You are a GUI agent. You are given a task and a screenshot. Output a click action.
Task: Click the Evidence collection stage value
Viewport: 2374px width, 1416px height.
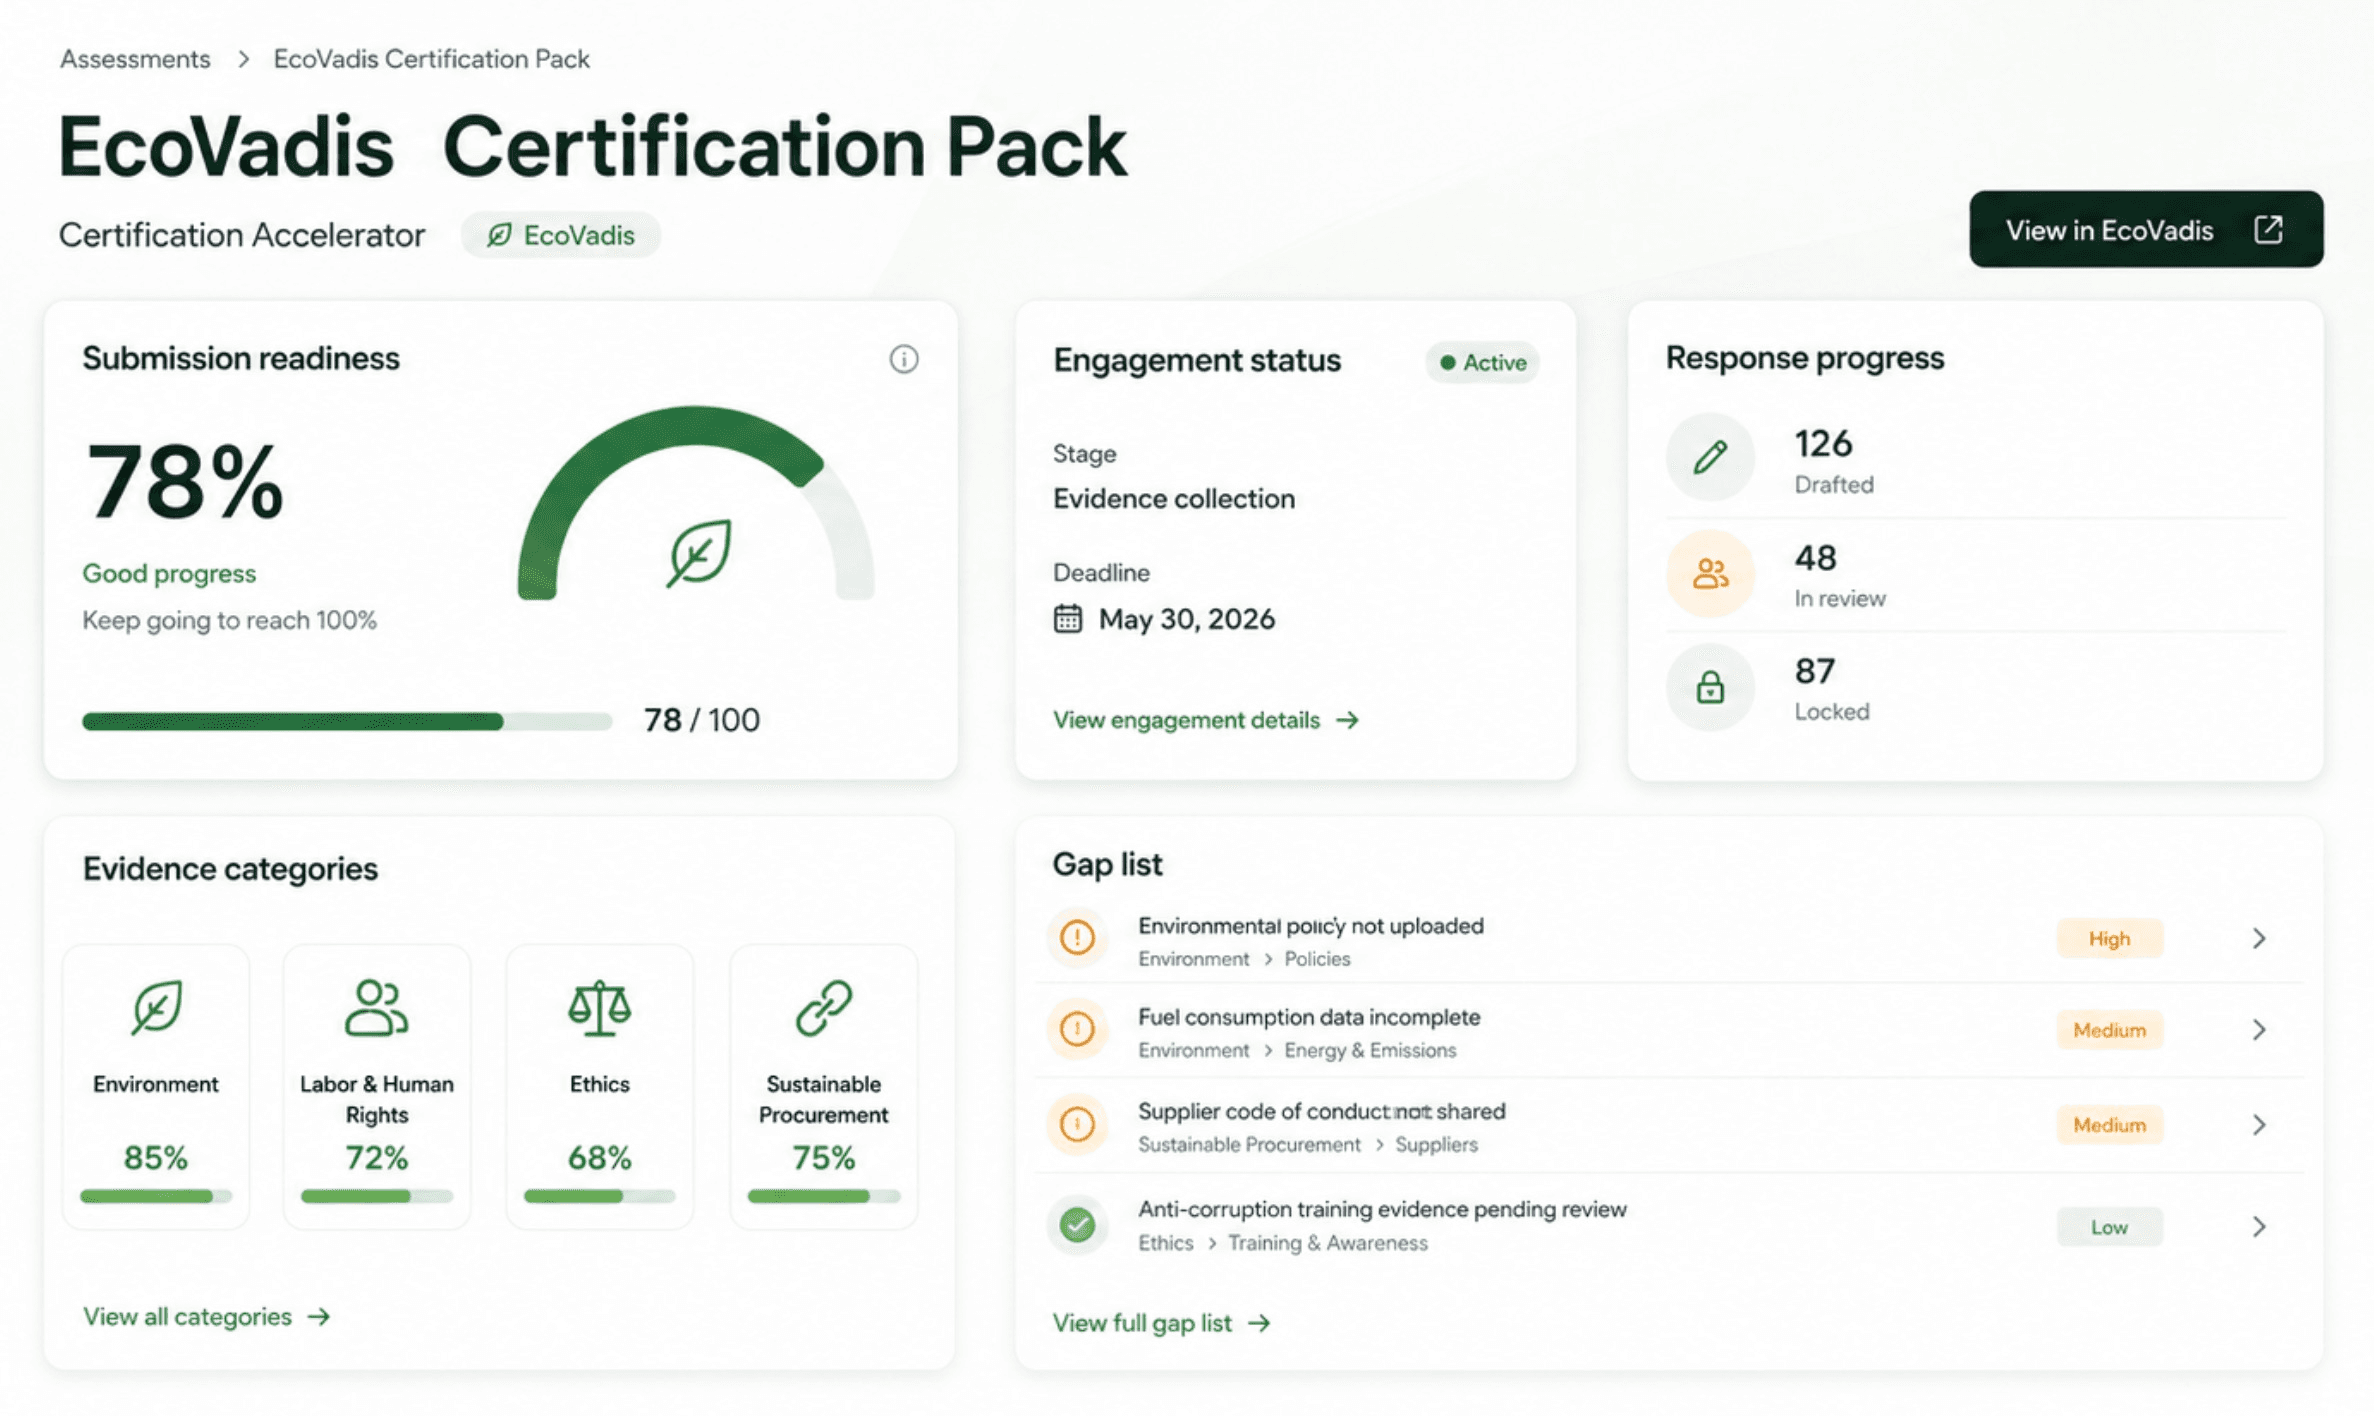(1173, 498)
